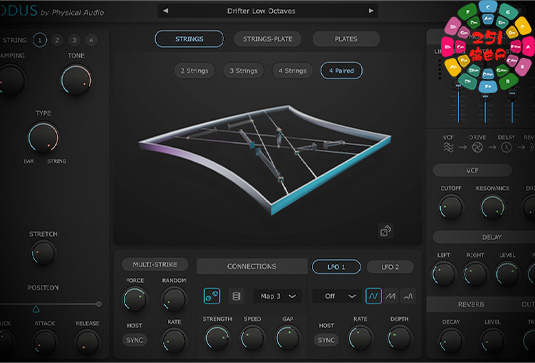Switch to the PLATES tab
535x363 pixels.
tap(346, 39)
